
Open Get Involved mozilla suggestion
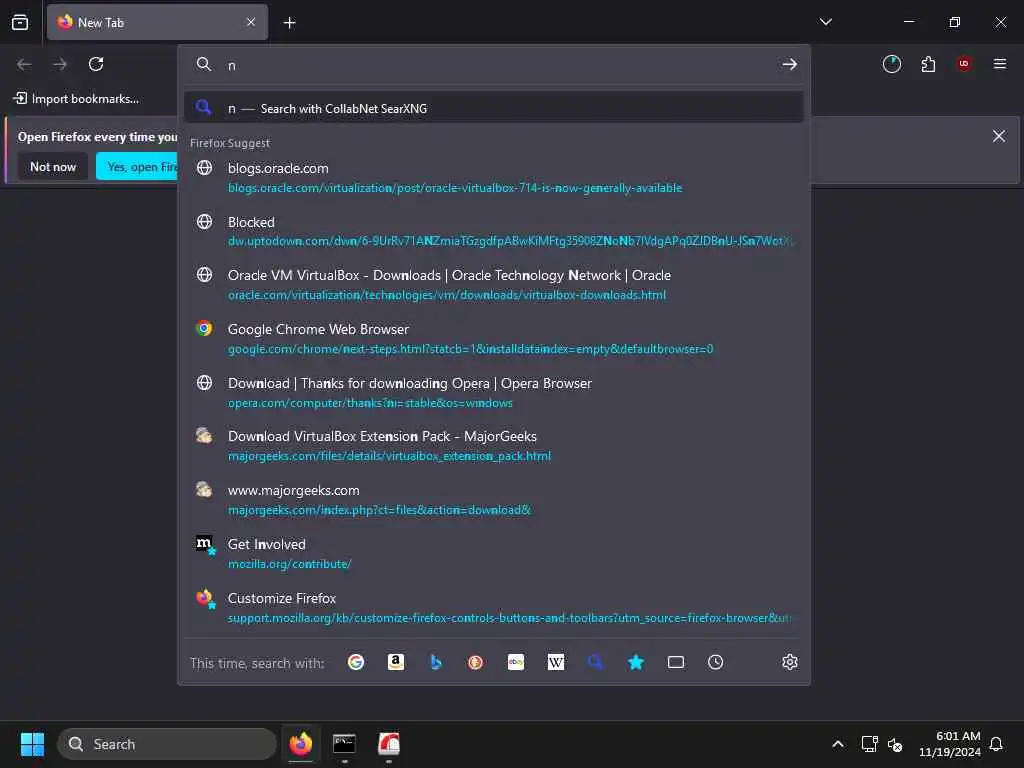coord(494,553)
